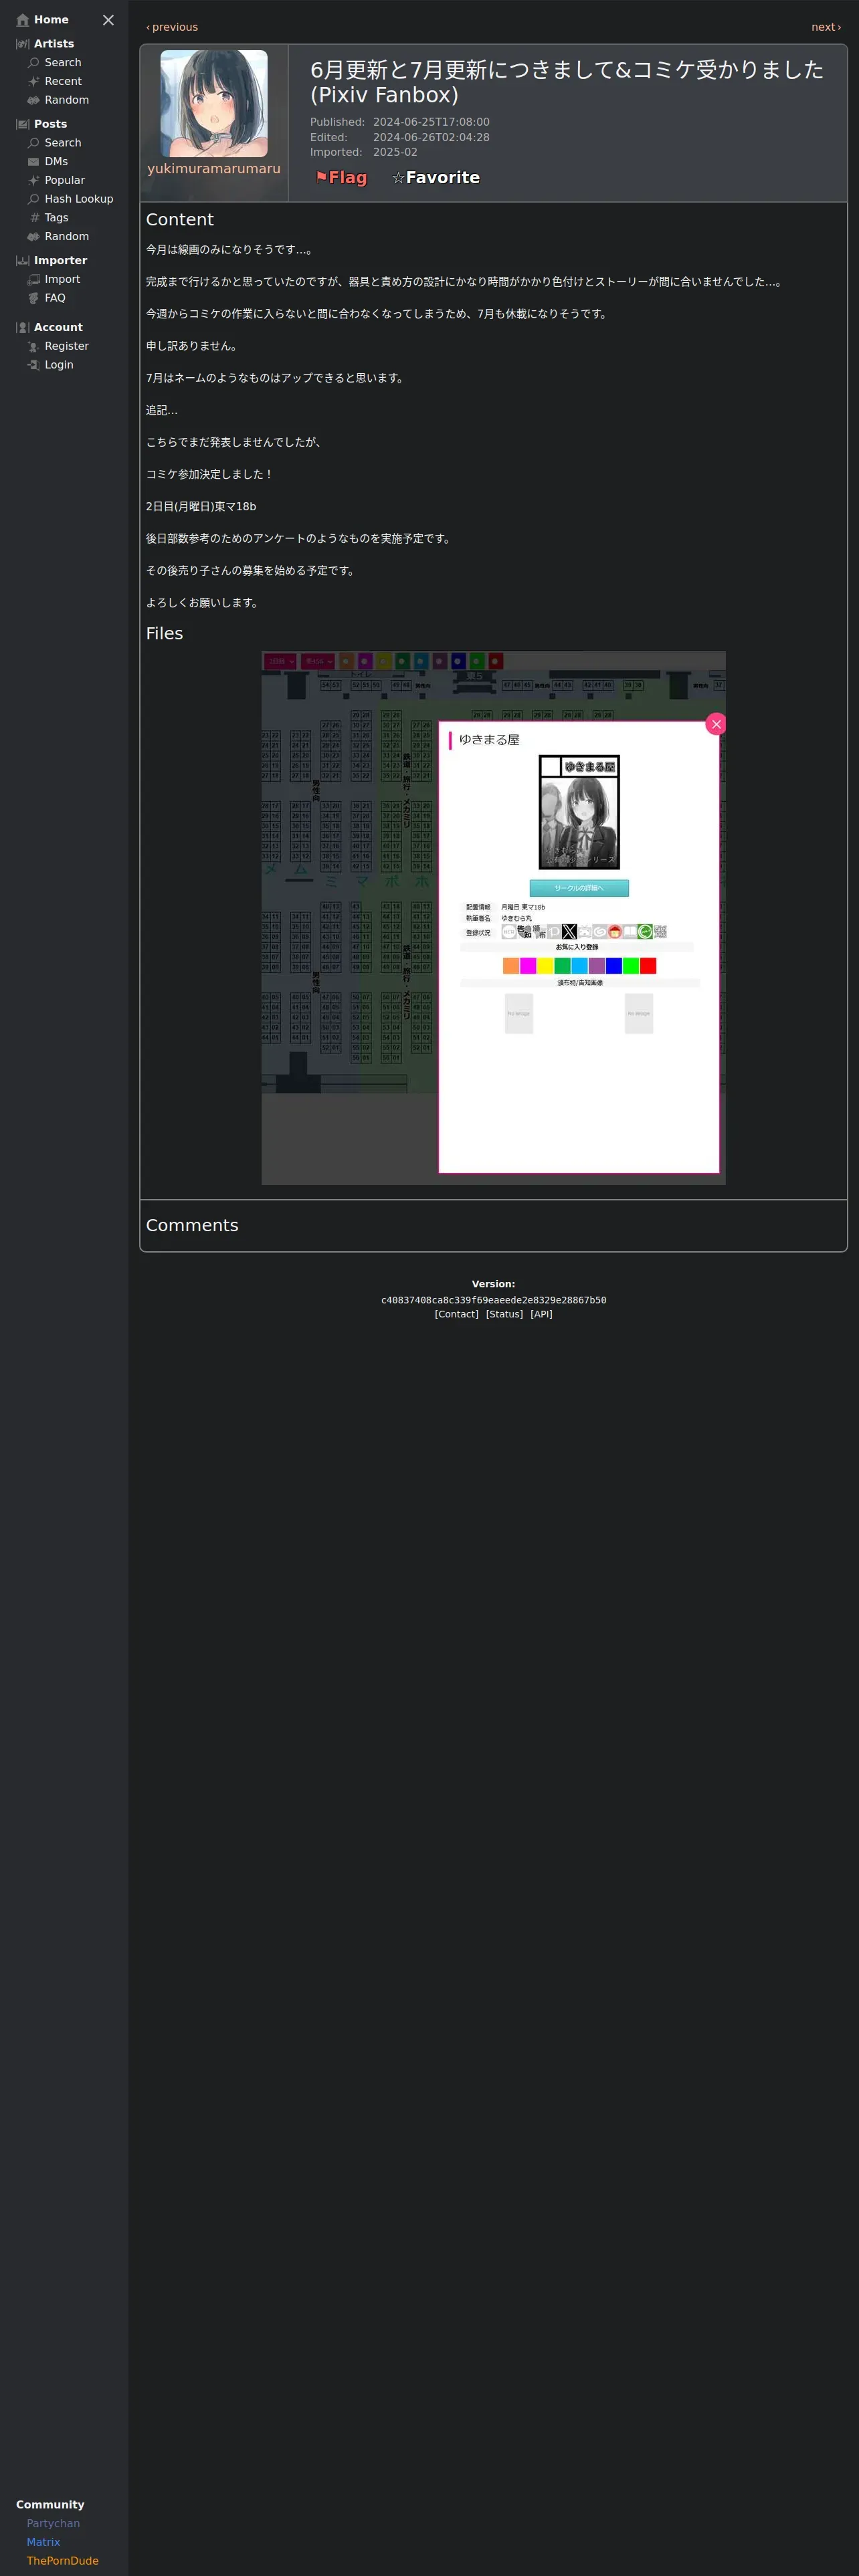
Task: Open ThePornDude community link
Action: 62,2561
